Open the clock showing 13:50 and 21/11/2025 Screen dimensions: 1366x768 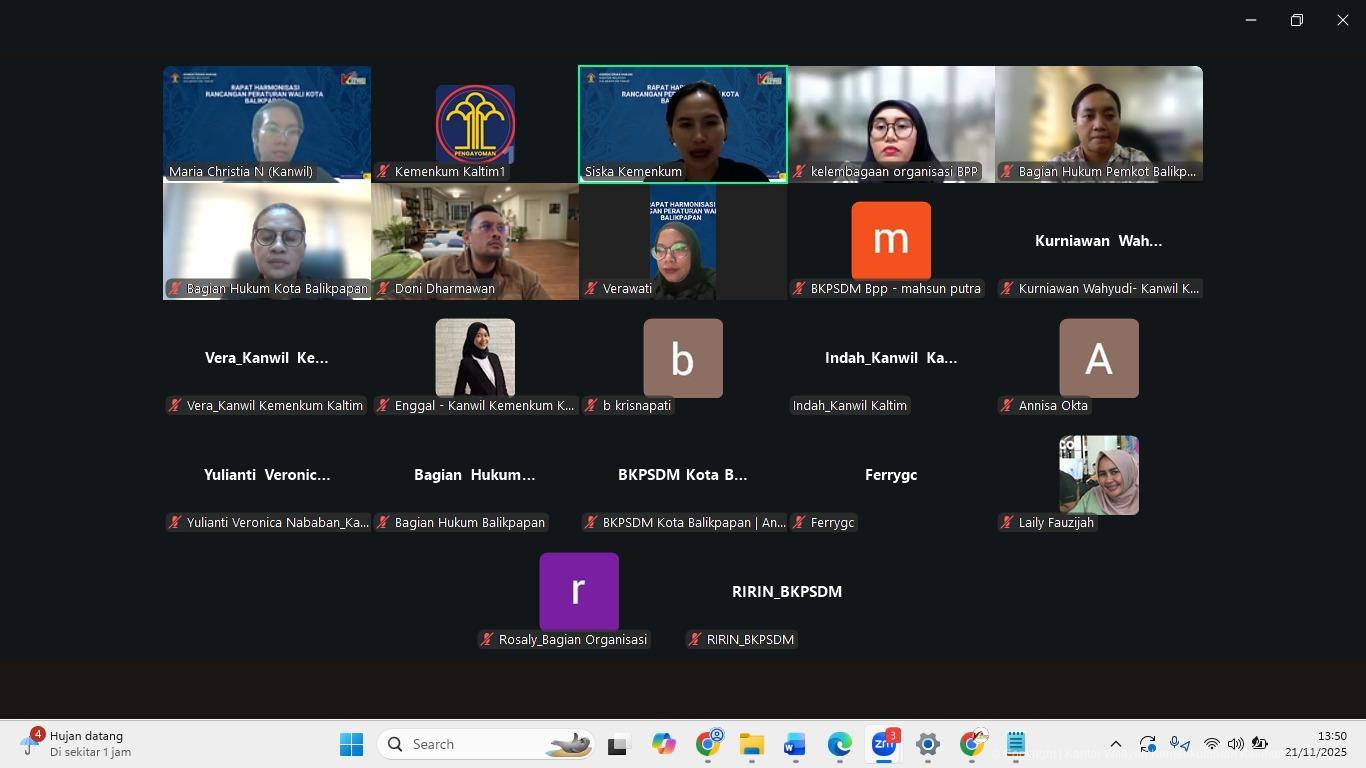click(x=1315, y=744)
